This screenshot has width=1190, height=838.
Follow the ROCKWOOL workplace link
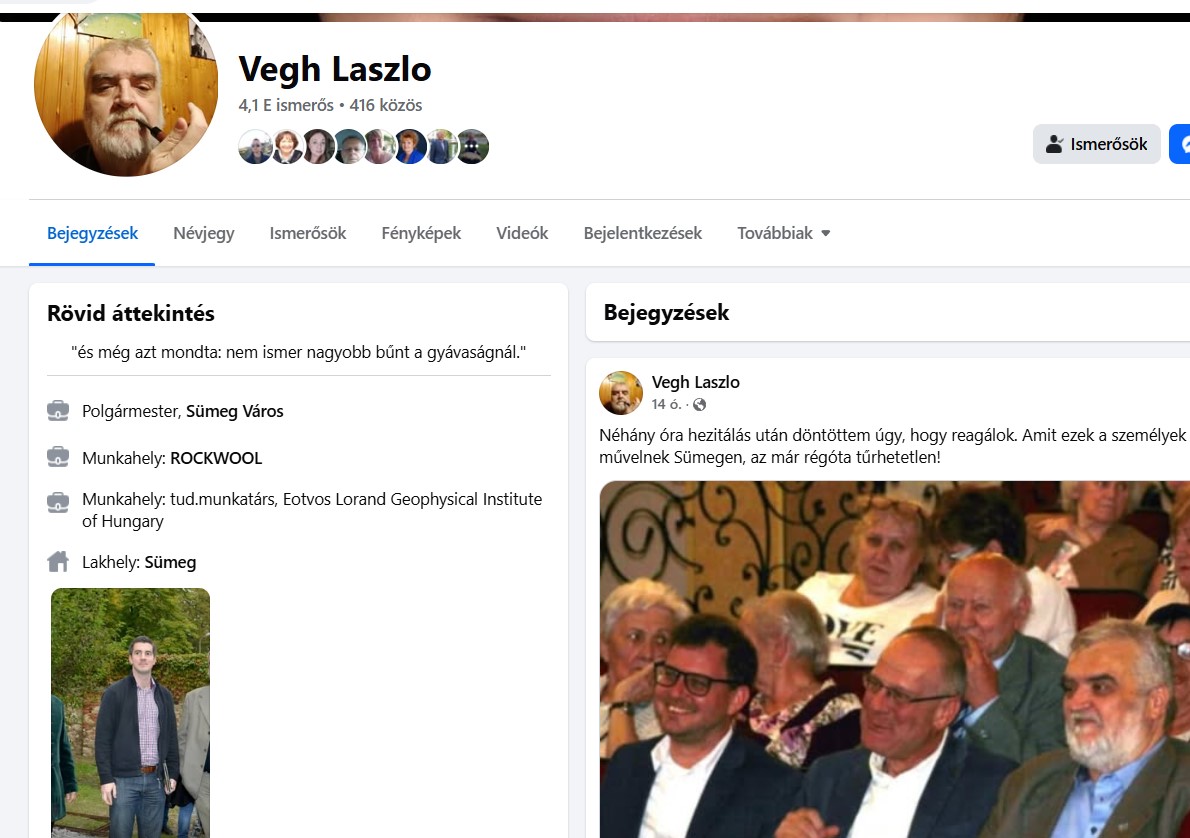[x=216, y=458]
